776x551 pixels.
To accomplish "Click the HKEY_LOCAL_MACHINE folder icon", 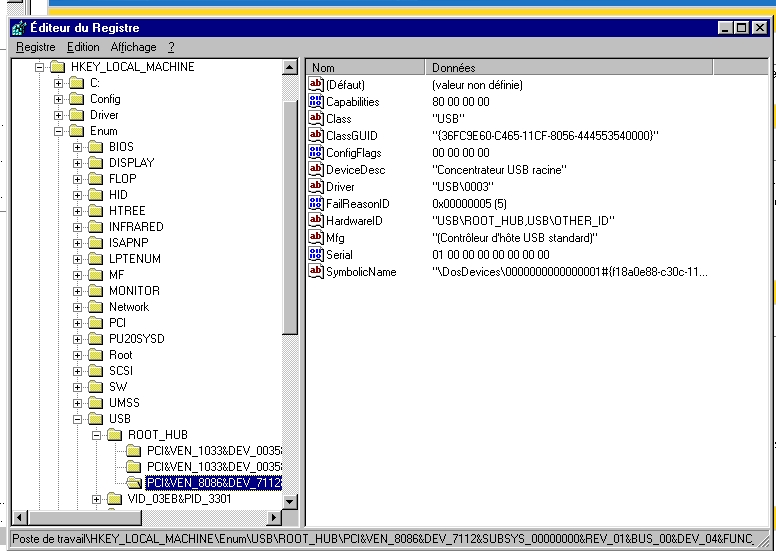I will point(58,66).
